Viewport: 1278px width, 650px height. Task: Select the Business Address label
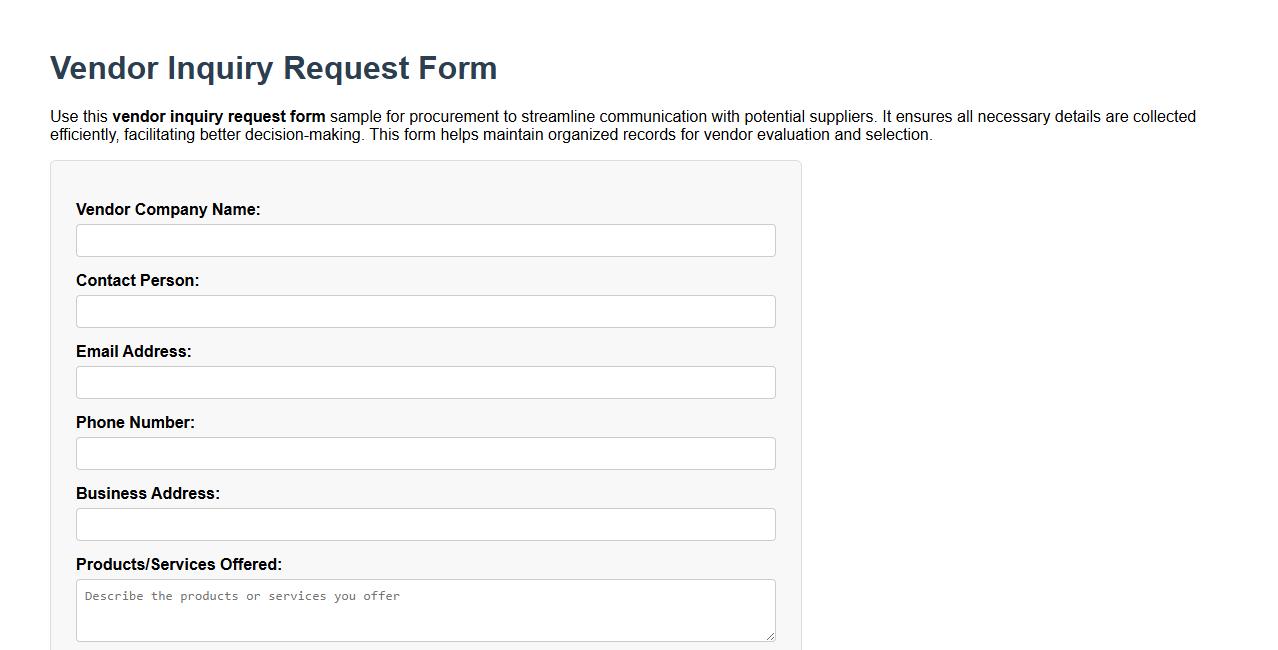click(148, 493)
